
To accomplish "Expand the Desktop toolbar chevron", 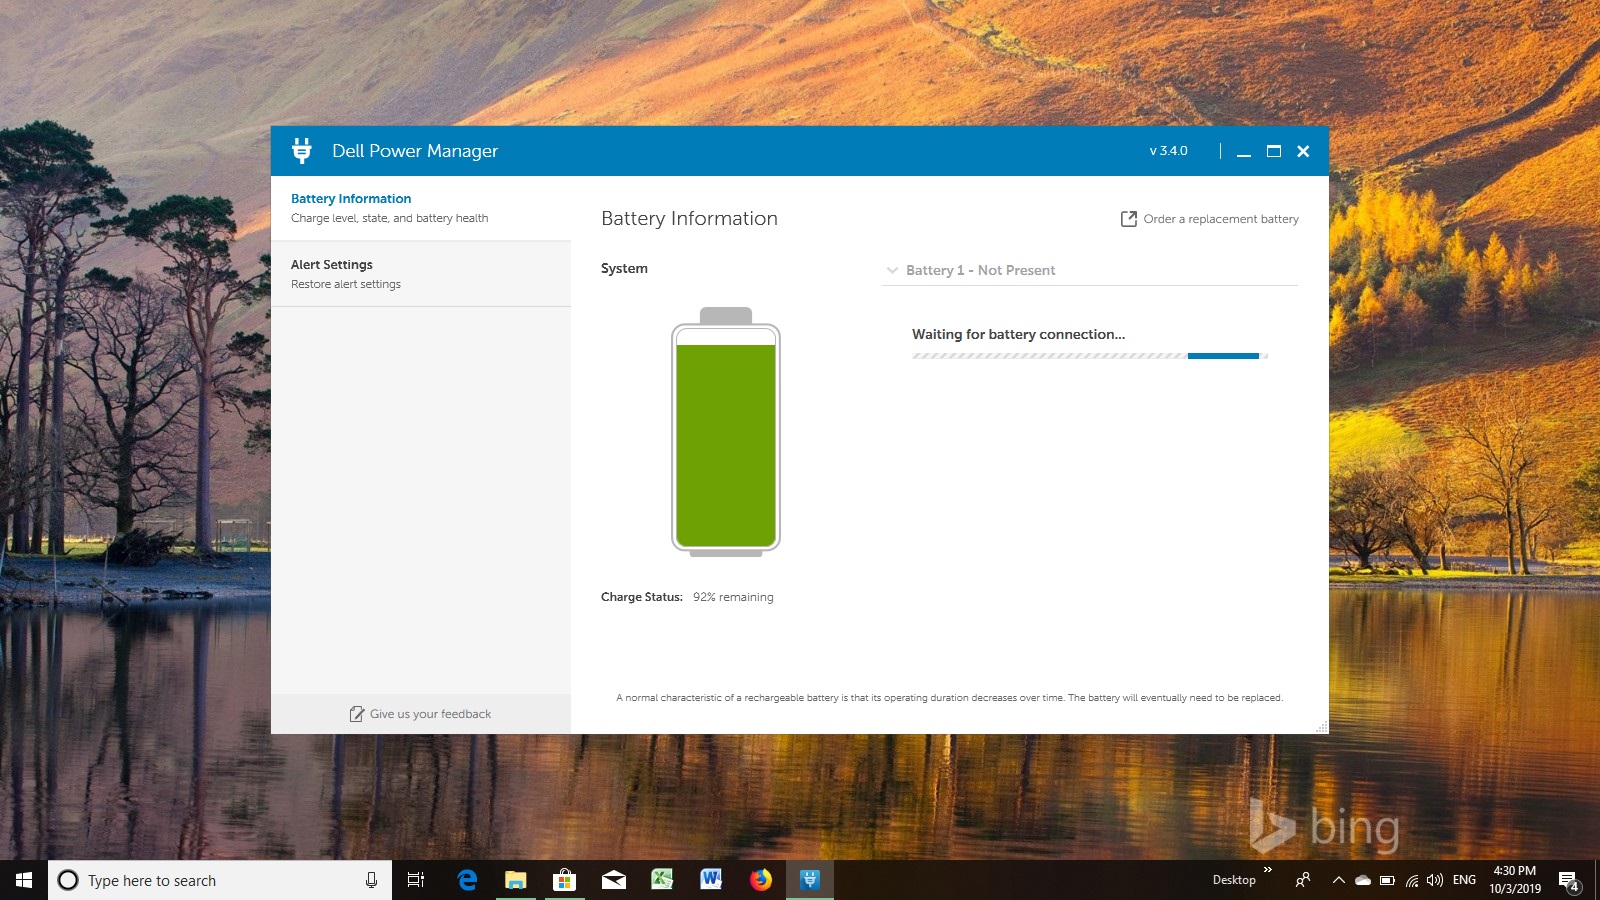I will click(x=1268, y=870).
